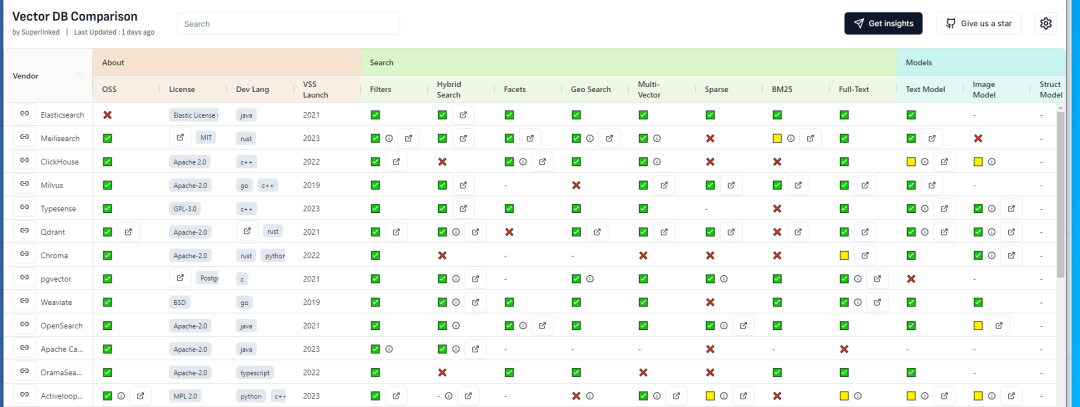Image resolution: width=1080 pixels, height=407 pixels.
Task: Click the OSS column header
Action: click(109, 90)
